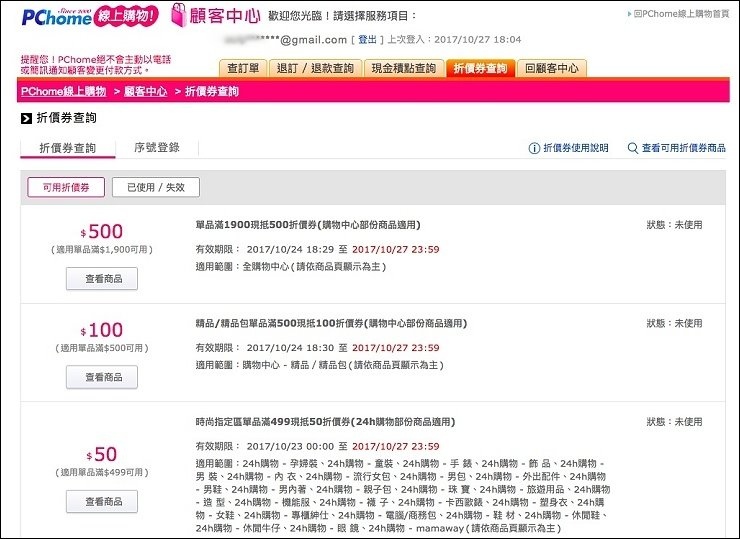Show 已使用 / 失效 coupons filter
Screen dimensions: 740x539
click(156, 187)
